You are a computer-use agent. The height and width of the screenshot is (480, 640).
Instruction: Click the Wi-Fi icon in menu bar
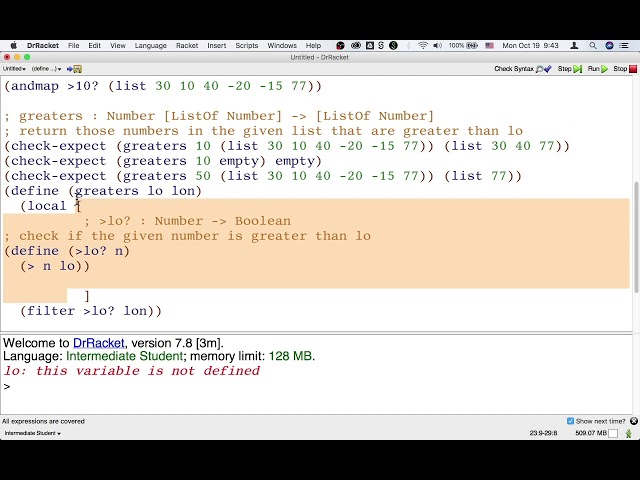coord(423,45)
